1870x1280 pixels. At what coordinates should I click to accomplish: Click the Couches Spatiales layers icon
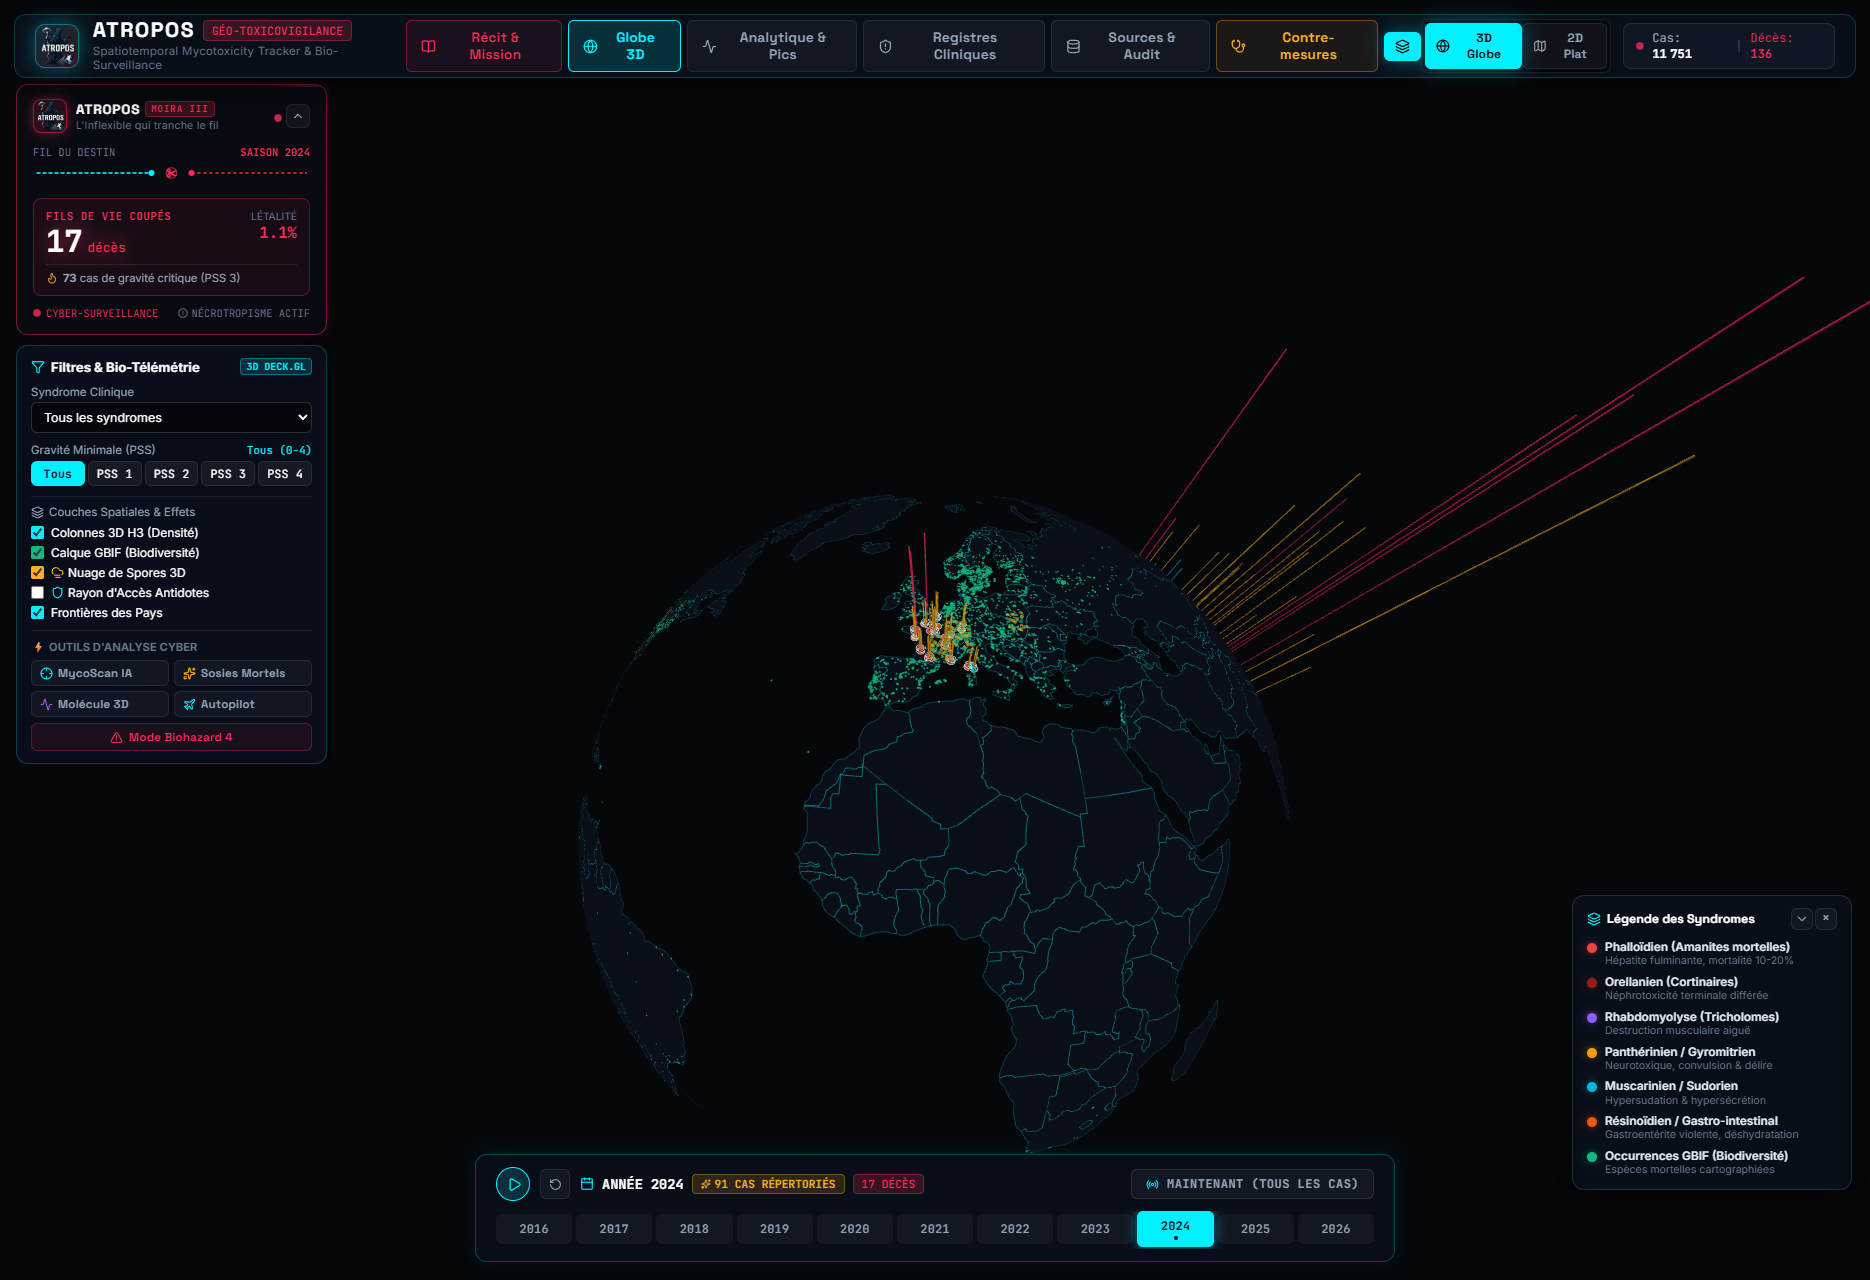click(37, 512)
